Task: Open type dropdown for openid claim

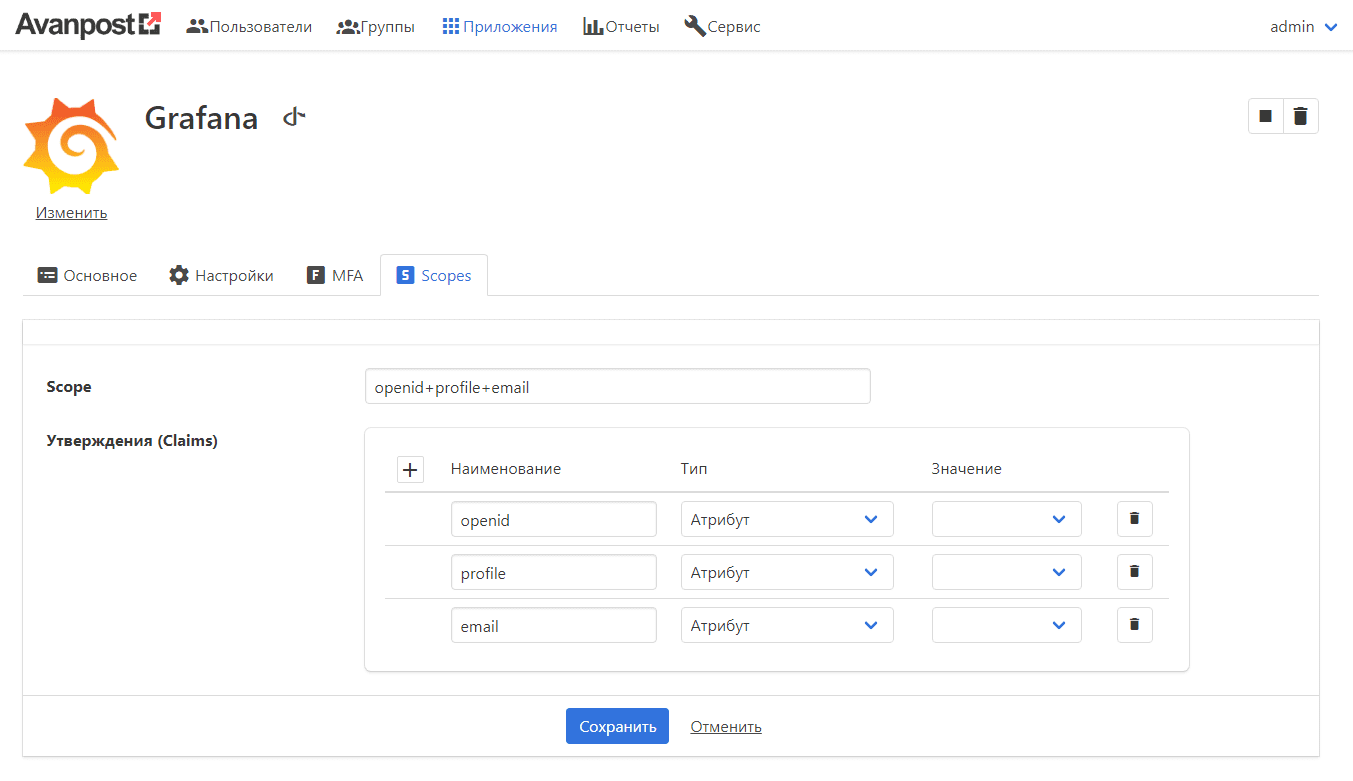Action: [786, 520]
